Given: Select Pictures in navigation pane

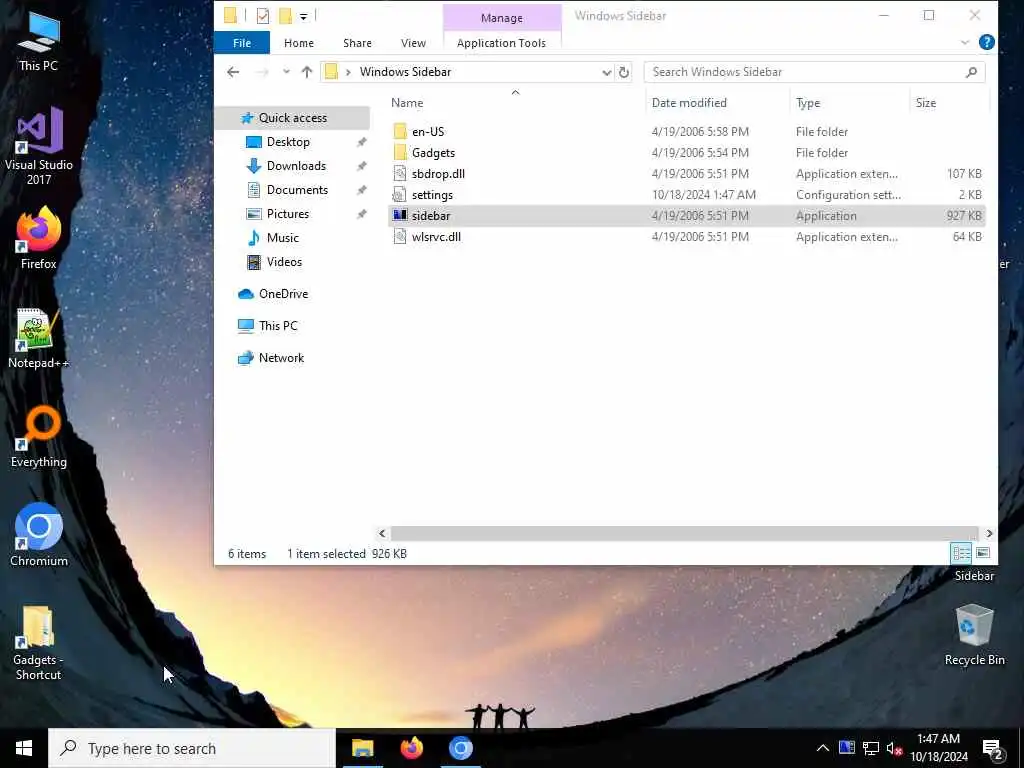Looking at the screenshot, I should click(287, 214).
